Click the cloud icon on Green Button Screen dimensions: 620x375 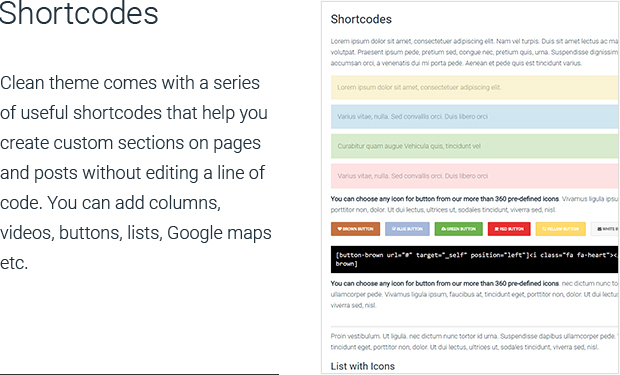pos(443,229)
